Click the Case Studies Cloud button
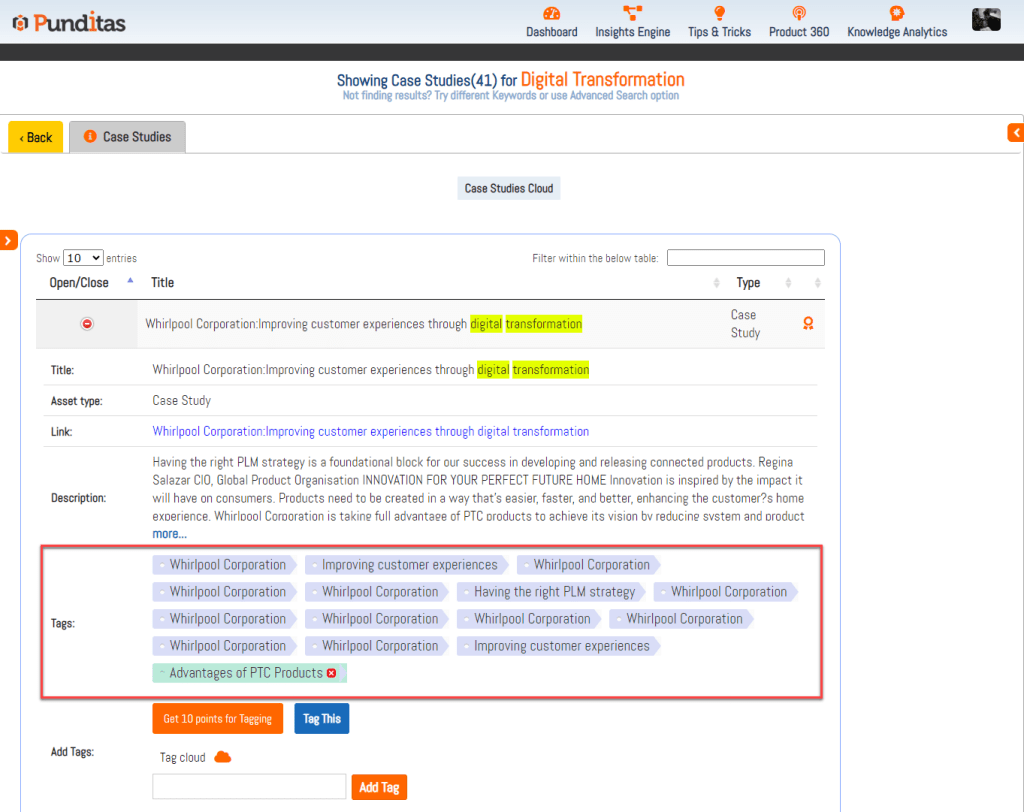The height and width of the screenshot is (812, 1024). pyautogui.click(x=508, y=188)
